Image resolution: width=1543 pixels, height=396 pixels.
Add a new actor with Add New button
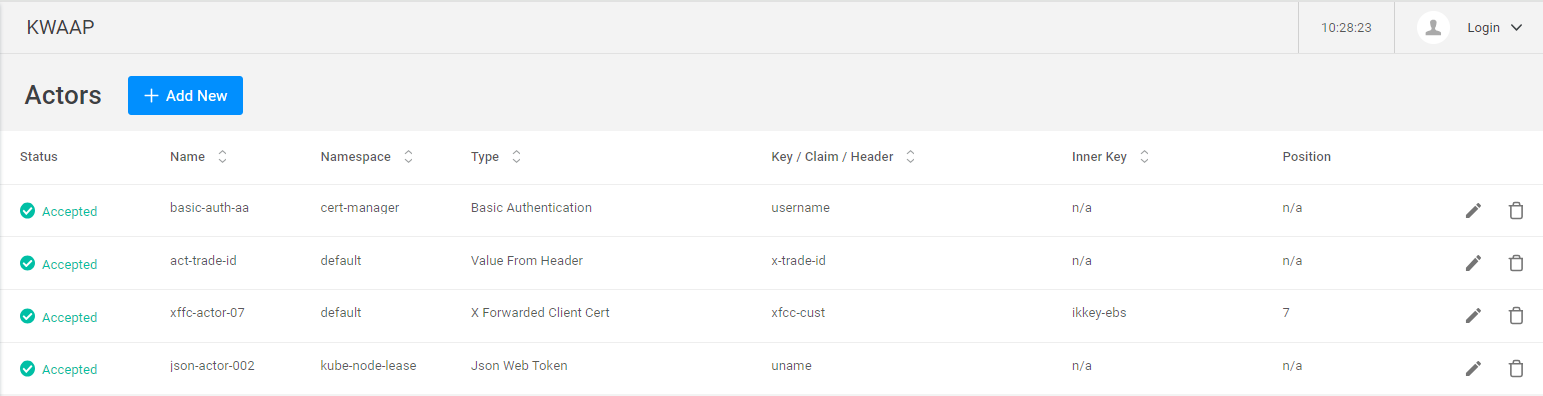185,96
